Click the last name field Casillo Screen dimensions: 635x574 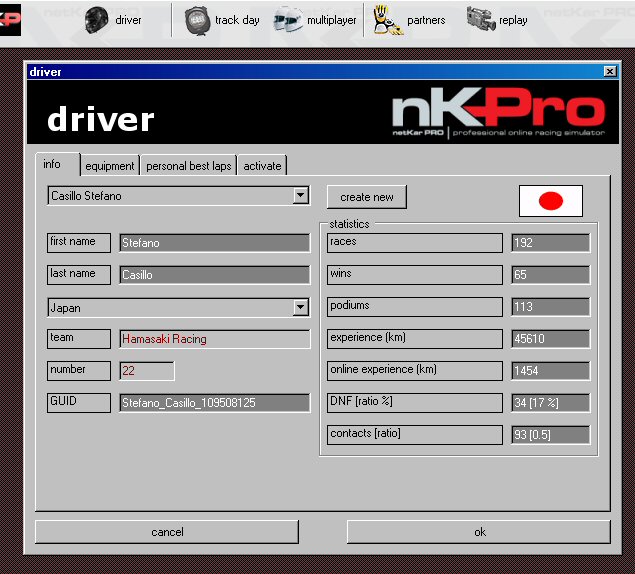(215, 275)
